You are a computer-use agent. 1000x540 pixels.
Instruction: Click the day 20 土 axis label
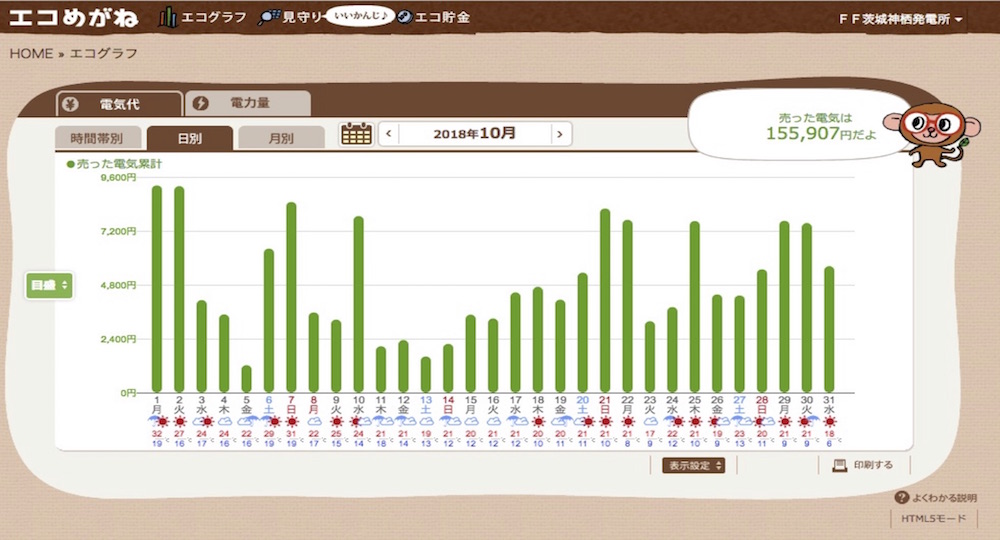pyautogui.click(x=582, y=405)
